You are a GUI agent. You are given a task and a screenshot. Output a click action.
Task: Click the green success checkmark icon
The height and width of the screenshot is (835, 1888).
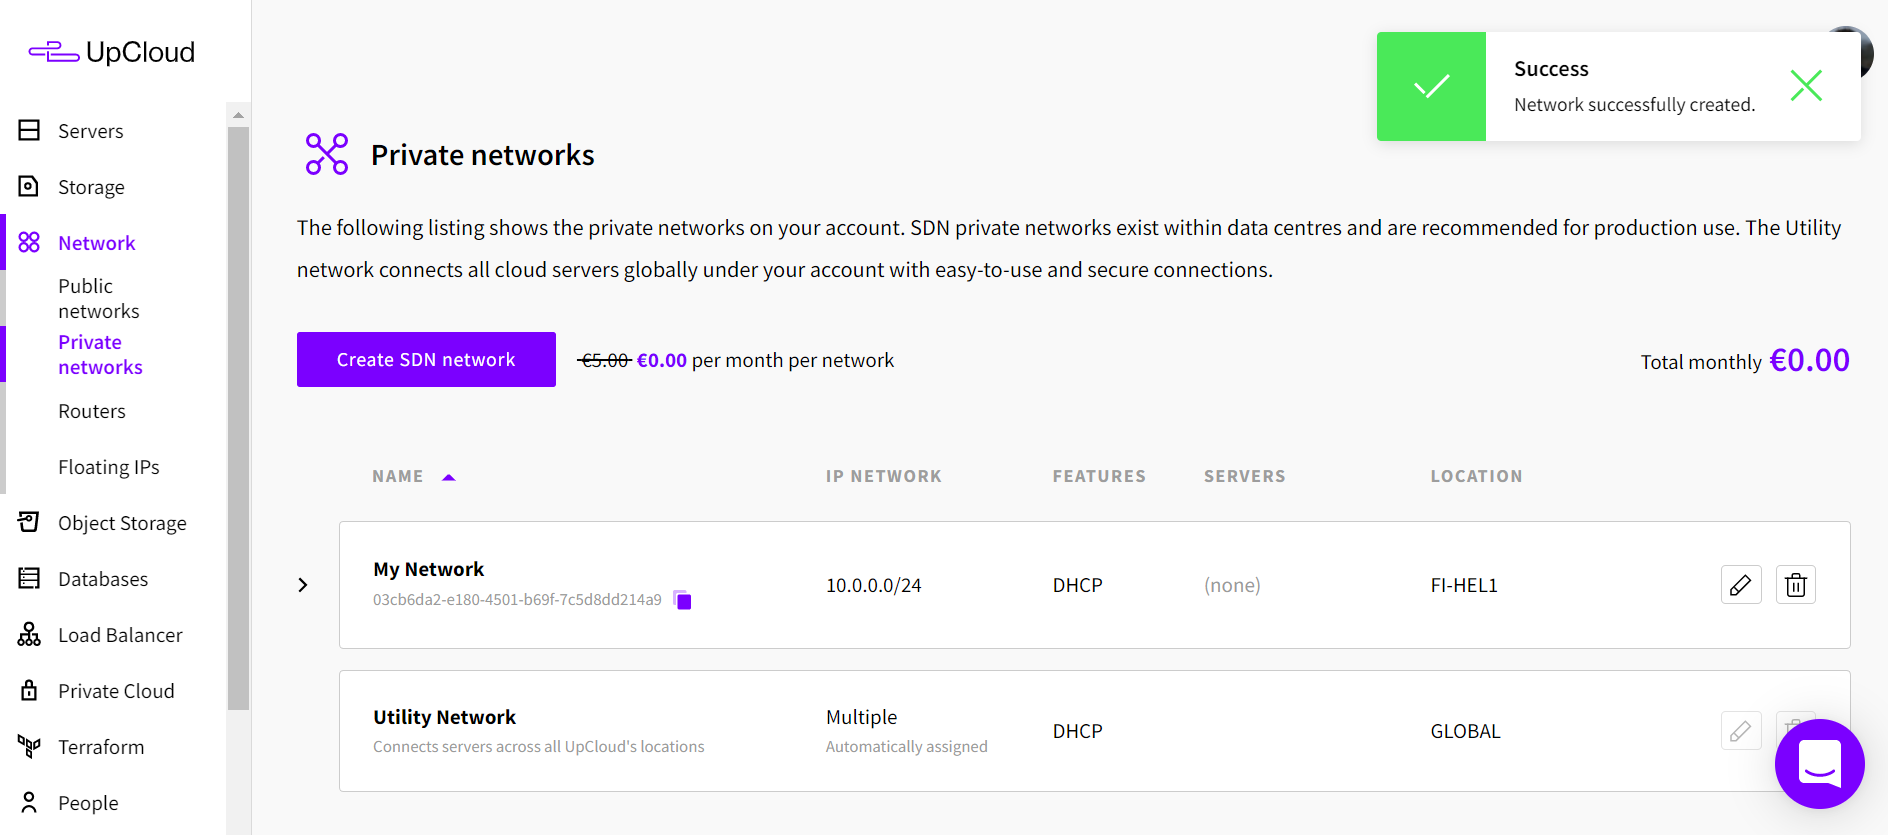pyautogui.click(x=1431, y=86)
